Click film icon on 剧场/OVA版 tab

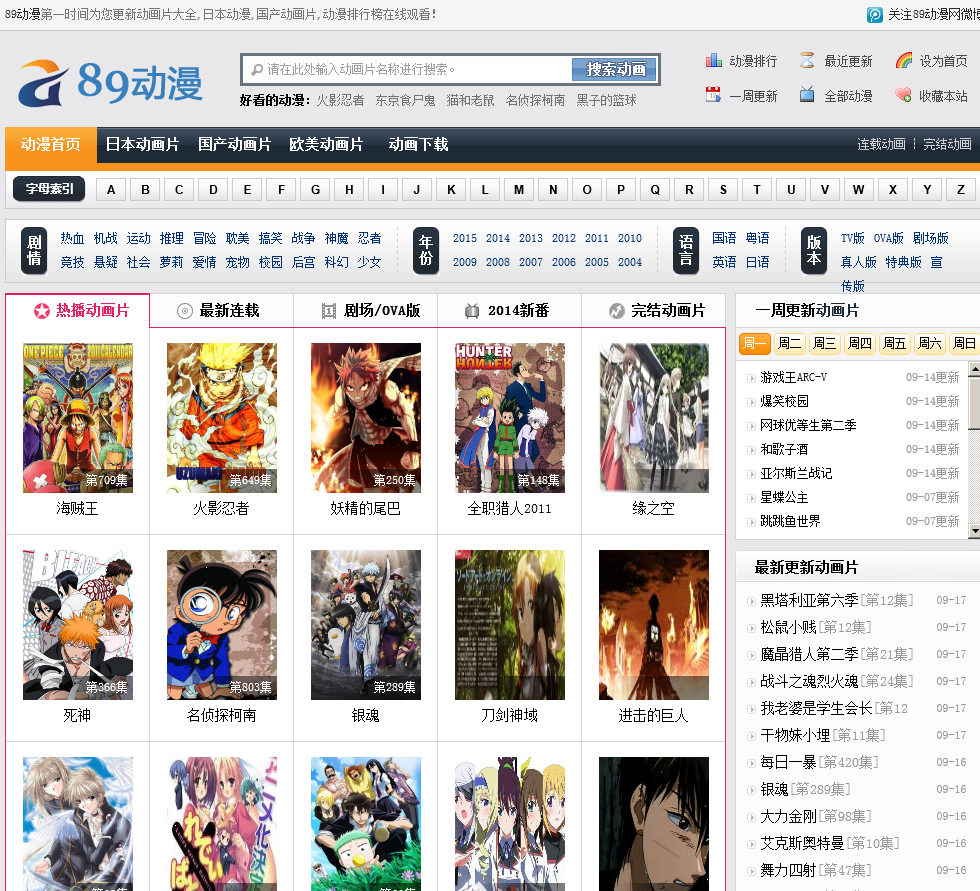(329, 311)
